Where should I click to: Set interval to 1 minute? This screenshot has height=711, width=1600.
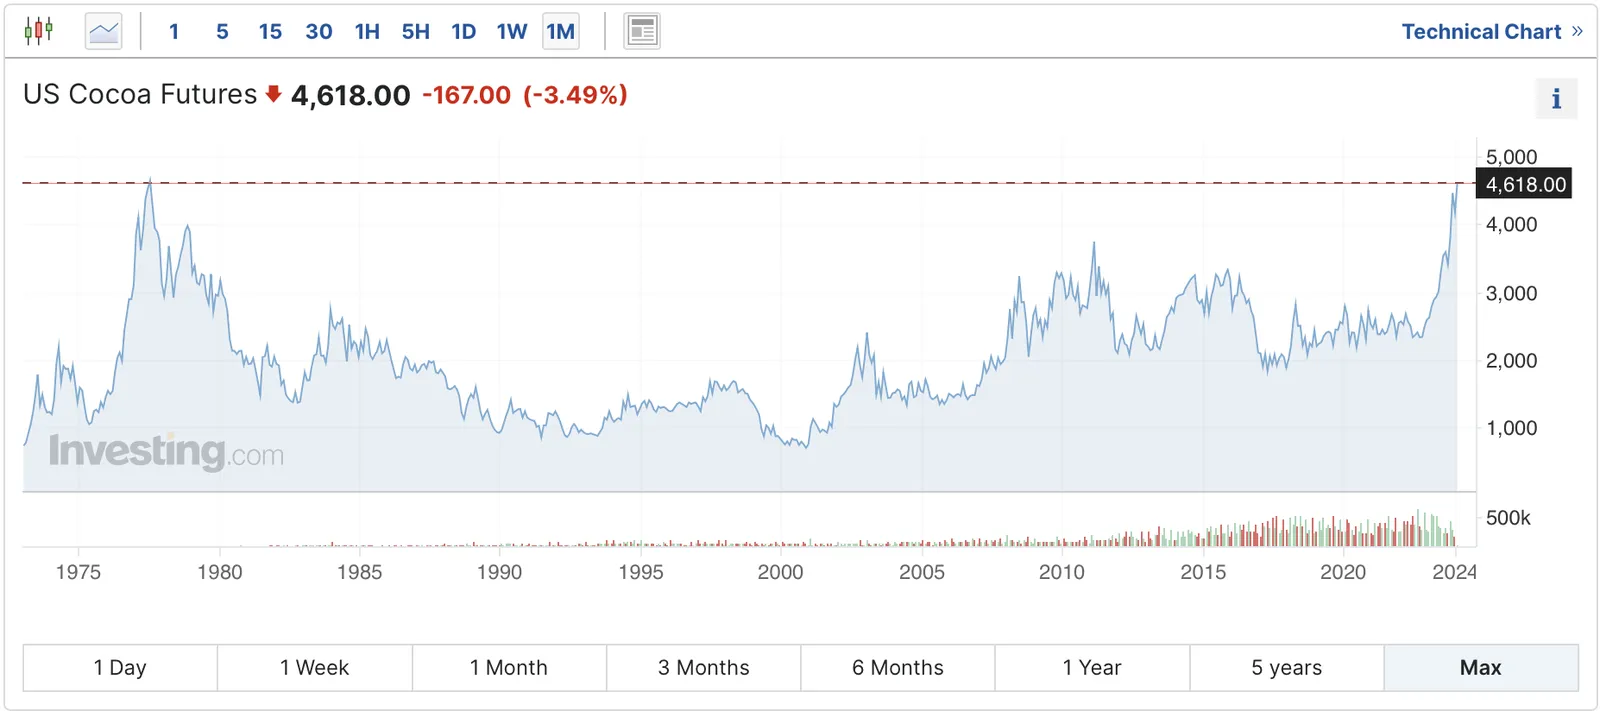[x=174, y=32]
